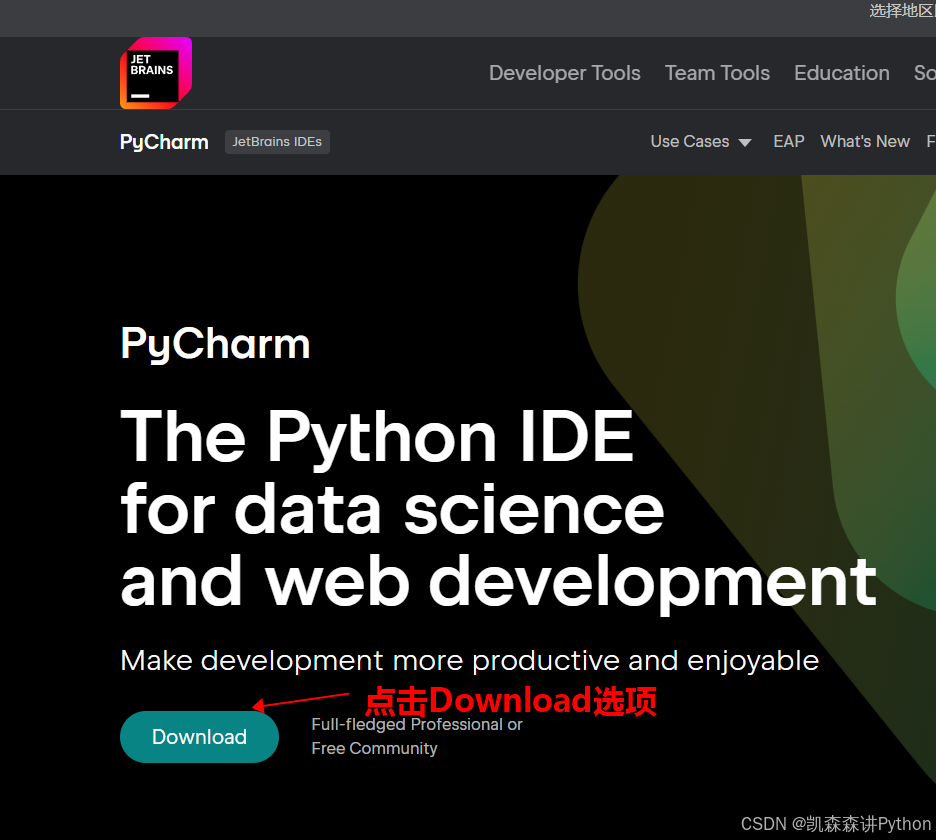
Task: Open the Developer Tools menu
Action: tap(565, 73)
